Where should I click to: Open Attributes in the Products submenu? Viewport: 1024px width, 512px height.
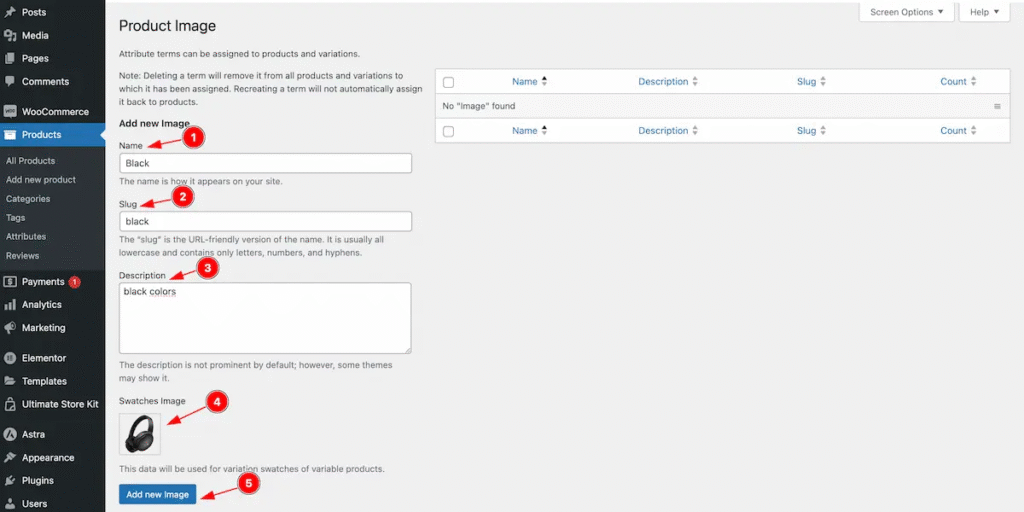(26, 236)
